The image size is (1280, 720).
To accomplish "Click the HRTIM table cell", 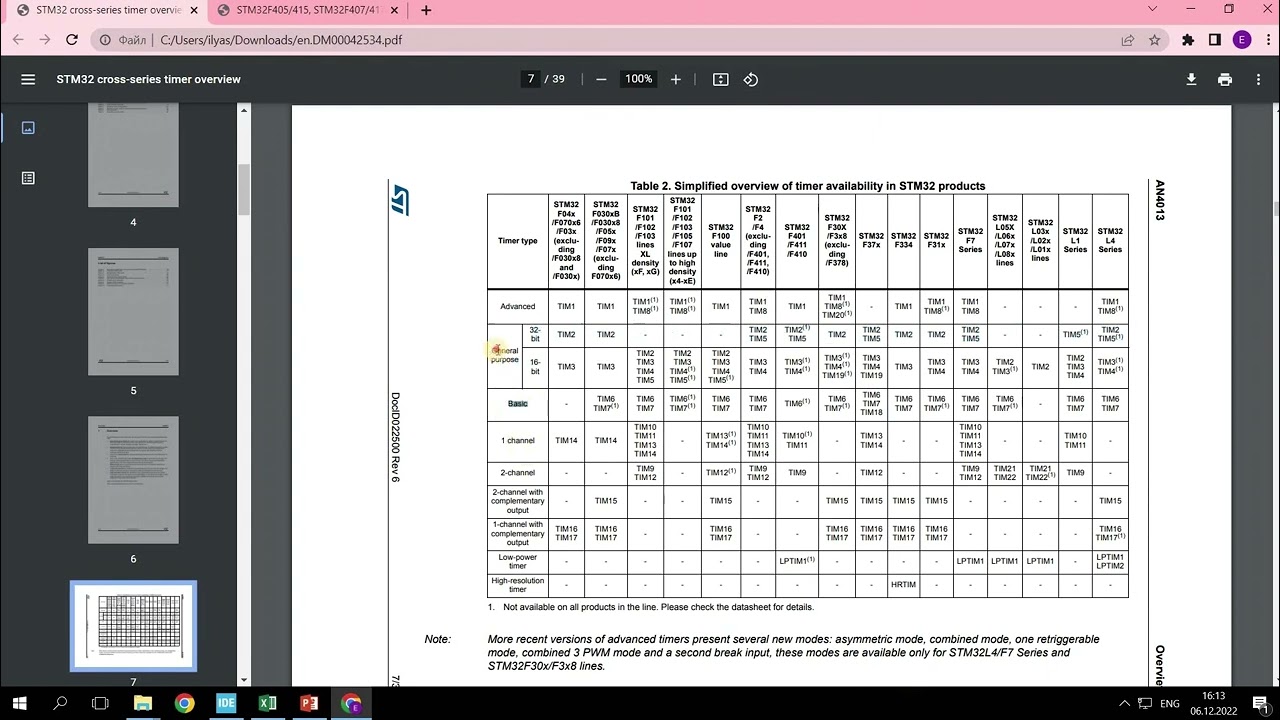I will pyautogui.click(x=903, y=585).
